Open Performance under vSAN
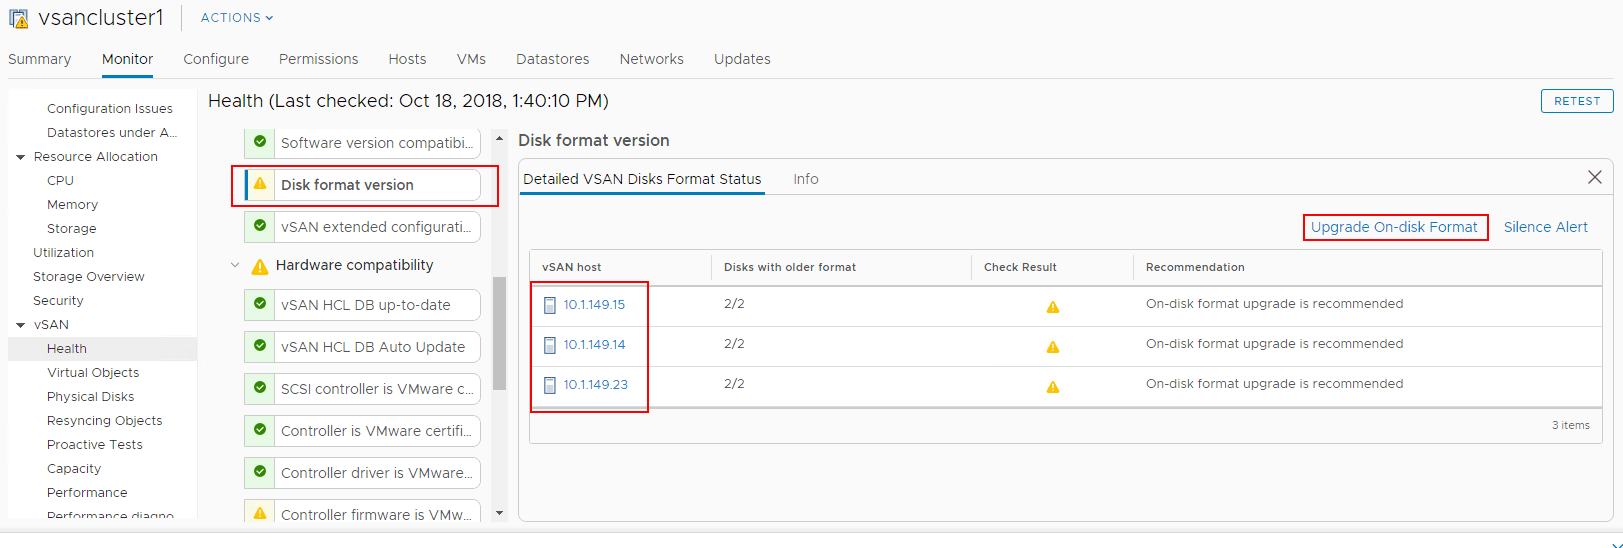1623x548 pixels. pyautogui.click(x=87, y=493)
